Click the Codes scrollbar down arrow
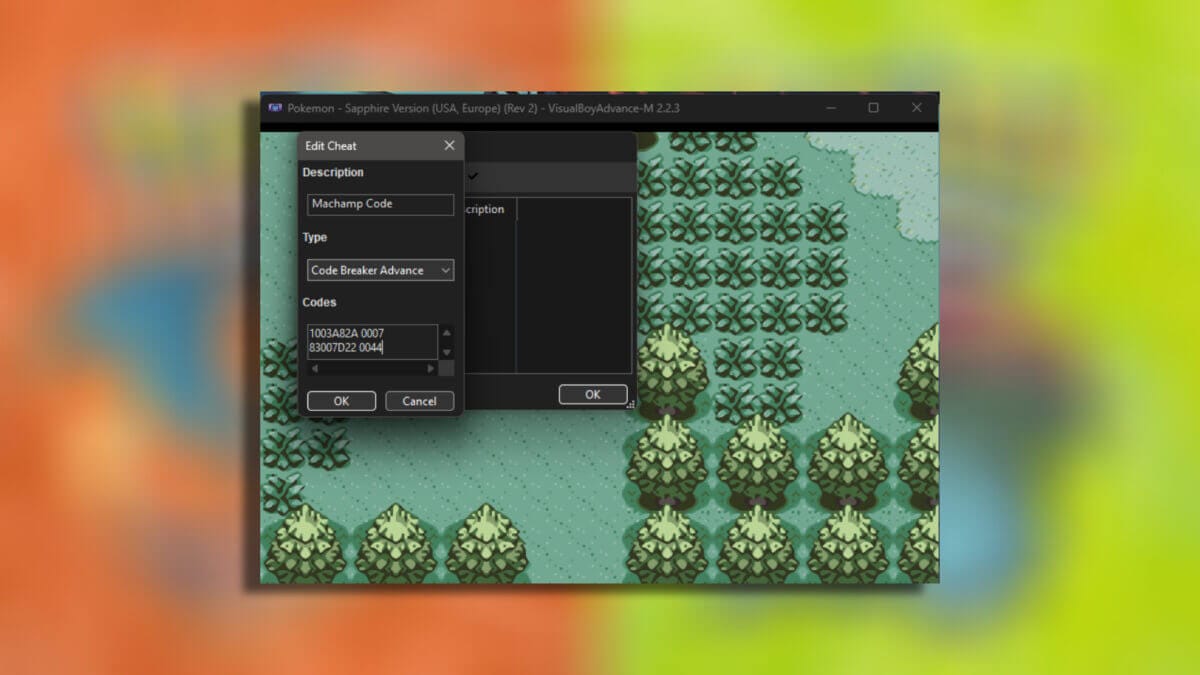The height and width of the screenshot is (675, 1200). point(446,352)
